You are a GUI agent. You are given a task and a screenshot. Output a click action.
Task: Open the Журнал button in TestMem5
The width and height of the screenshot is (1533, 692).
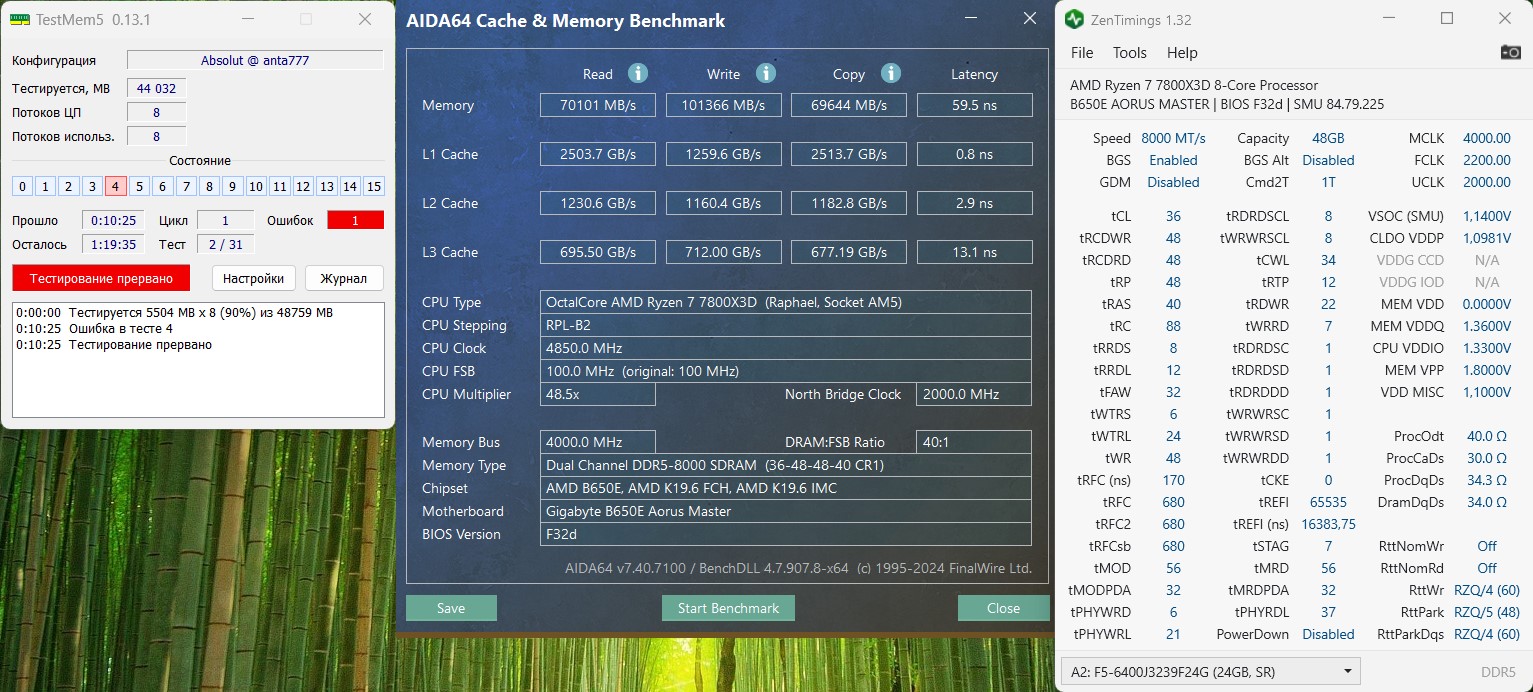click(344, 278)
